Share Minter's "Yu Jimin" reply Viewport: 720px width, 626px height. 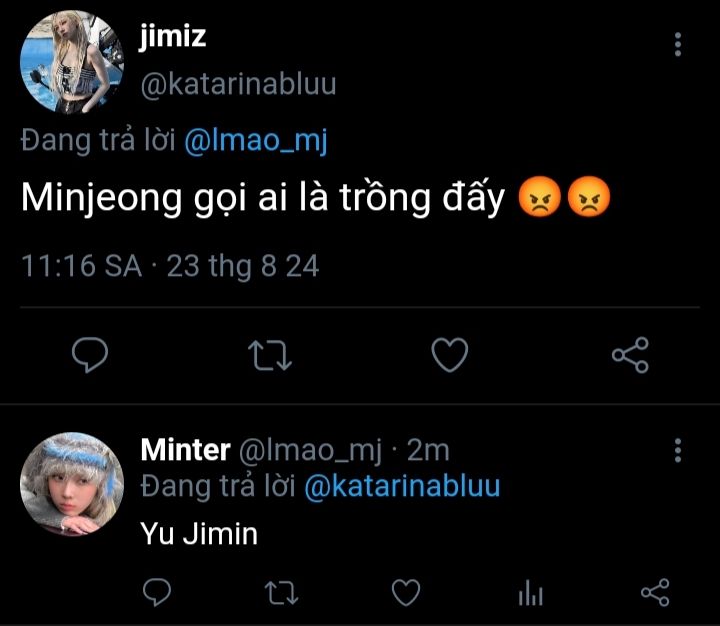tap(654, 593)
